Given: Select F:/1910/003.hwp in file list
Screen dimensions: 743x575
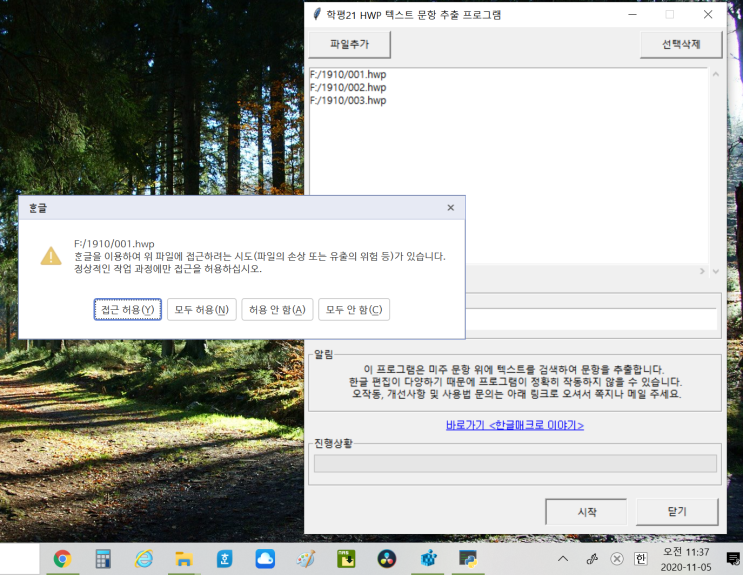Looking at the screenshot, I should pos(348,100).
